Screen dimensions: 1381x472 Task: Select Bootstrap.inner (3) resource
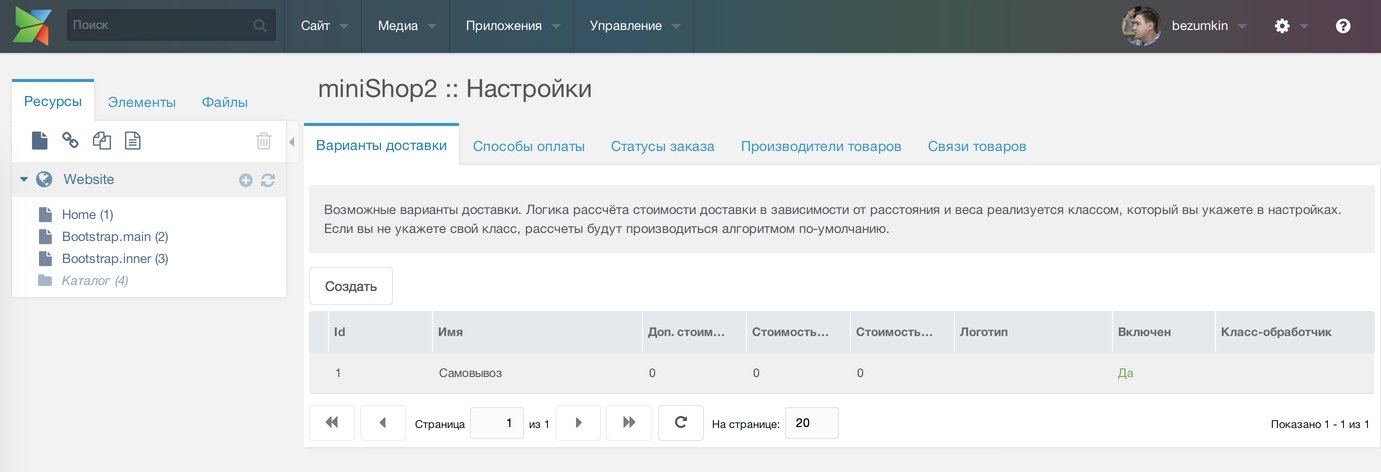[115, 259]
